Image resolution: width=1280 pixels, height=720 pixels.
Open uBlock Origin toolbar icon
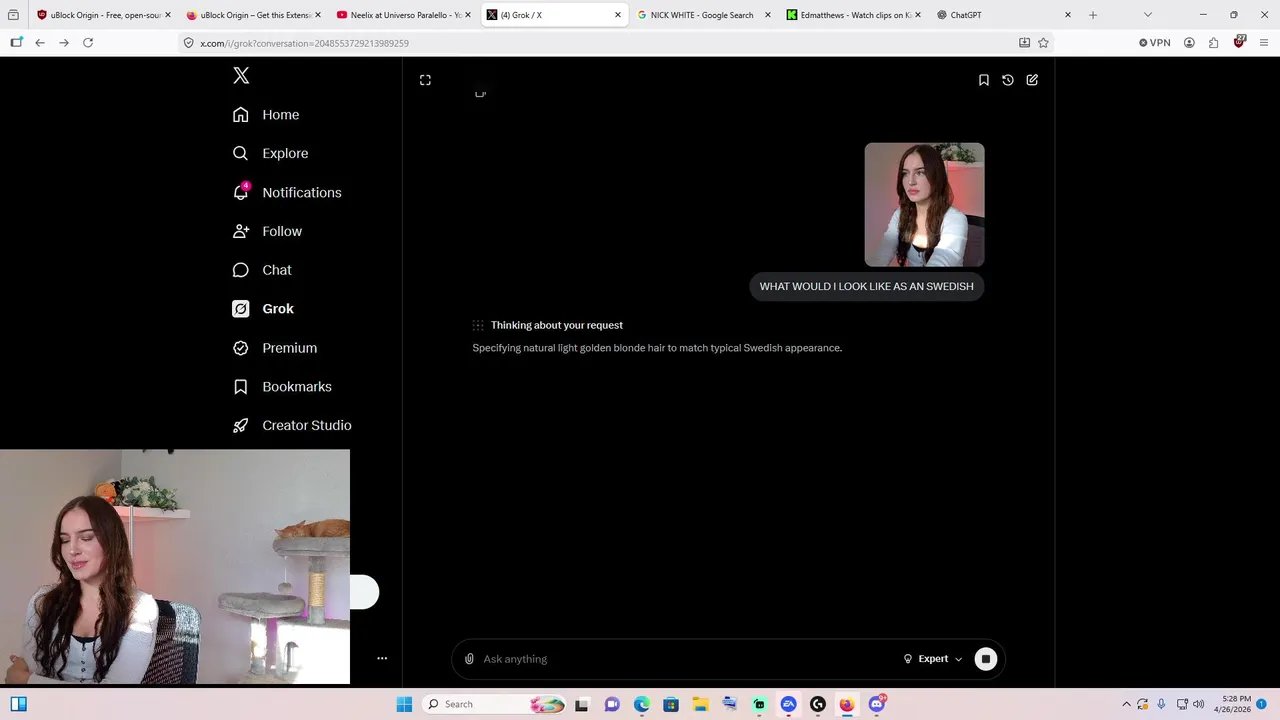coord(1239,42)
